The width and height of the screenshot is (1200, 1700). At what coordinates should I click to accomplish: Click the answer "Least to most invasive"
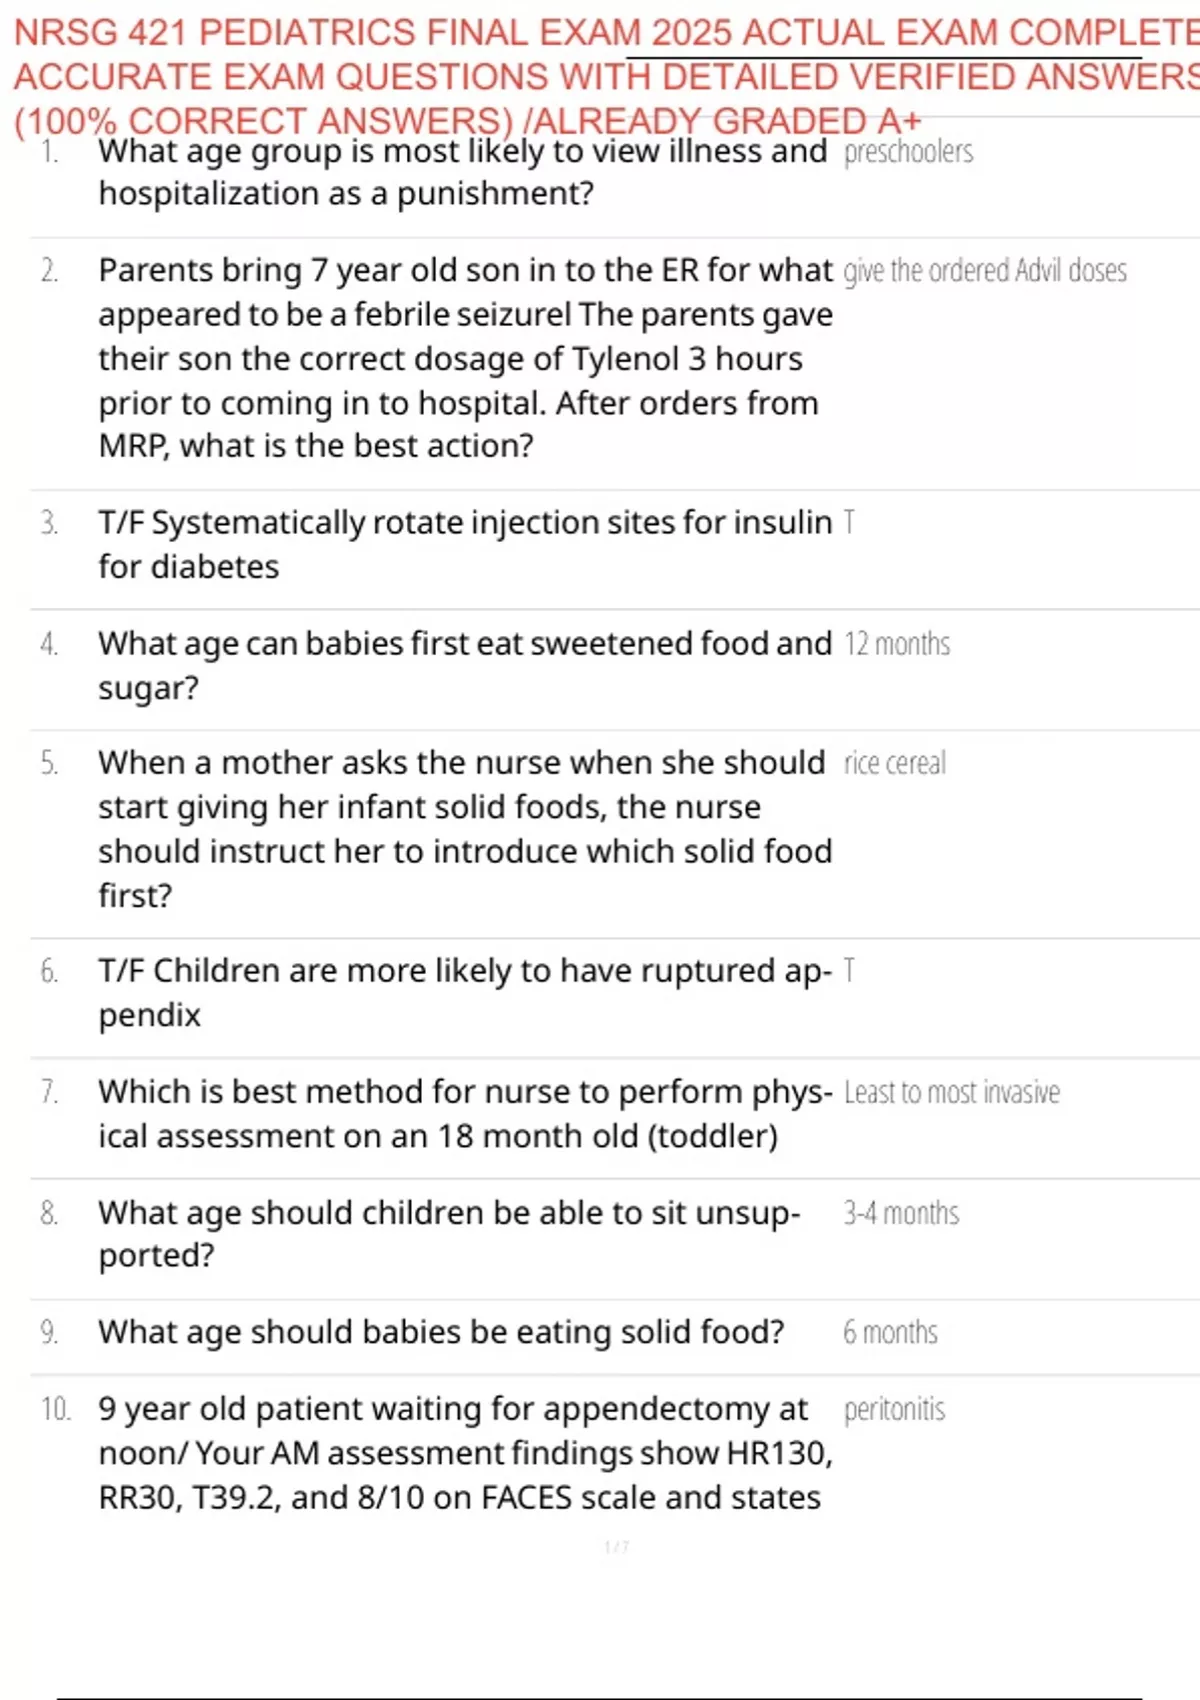[952, 1092]
